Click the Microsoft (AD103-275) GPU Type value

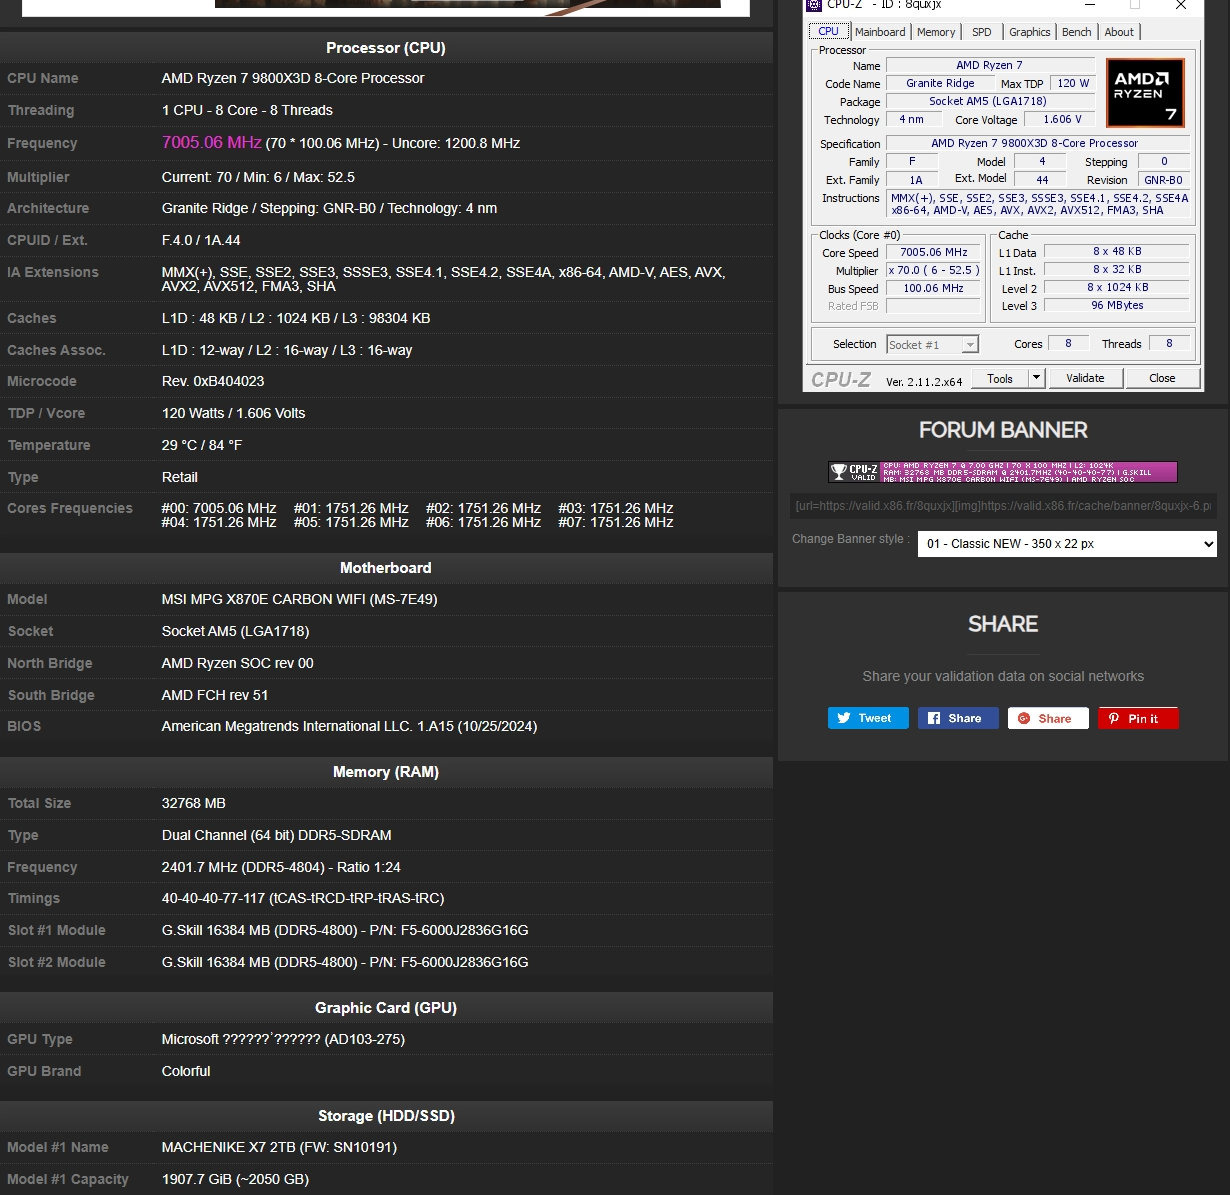(x=283, y=1039)
